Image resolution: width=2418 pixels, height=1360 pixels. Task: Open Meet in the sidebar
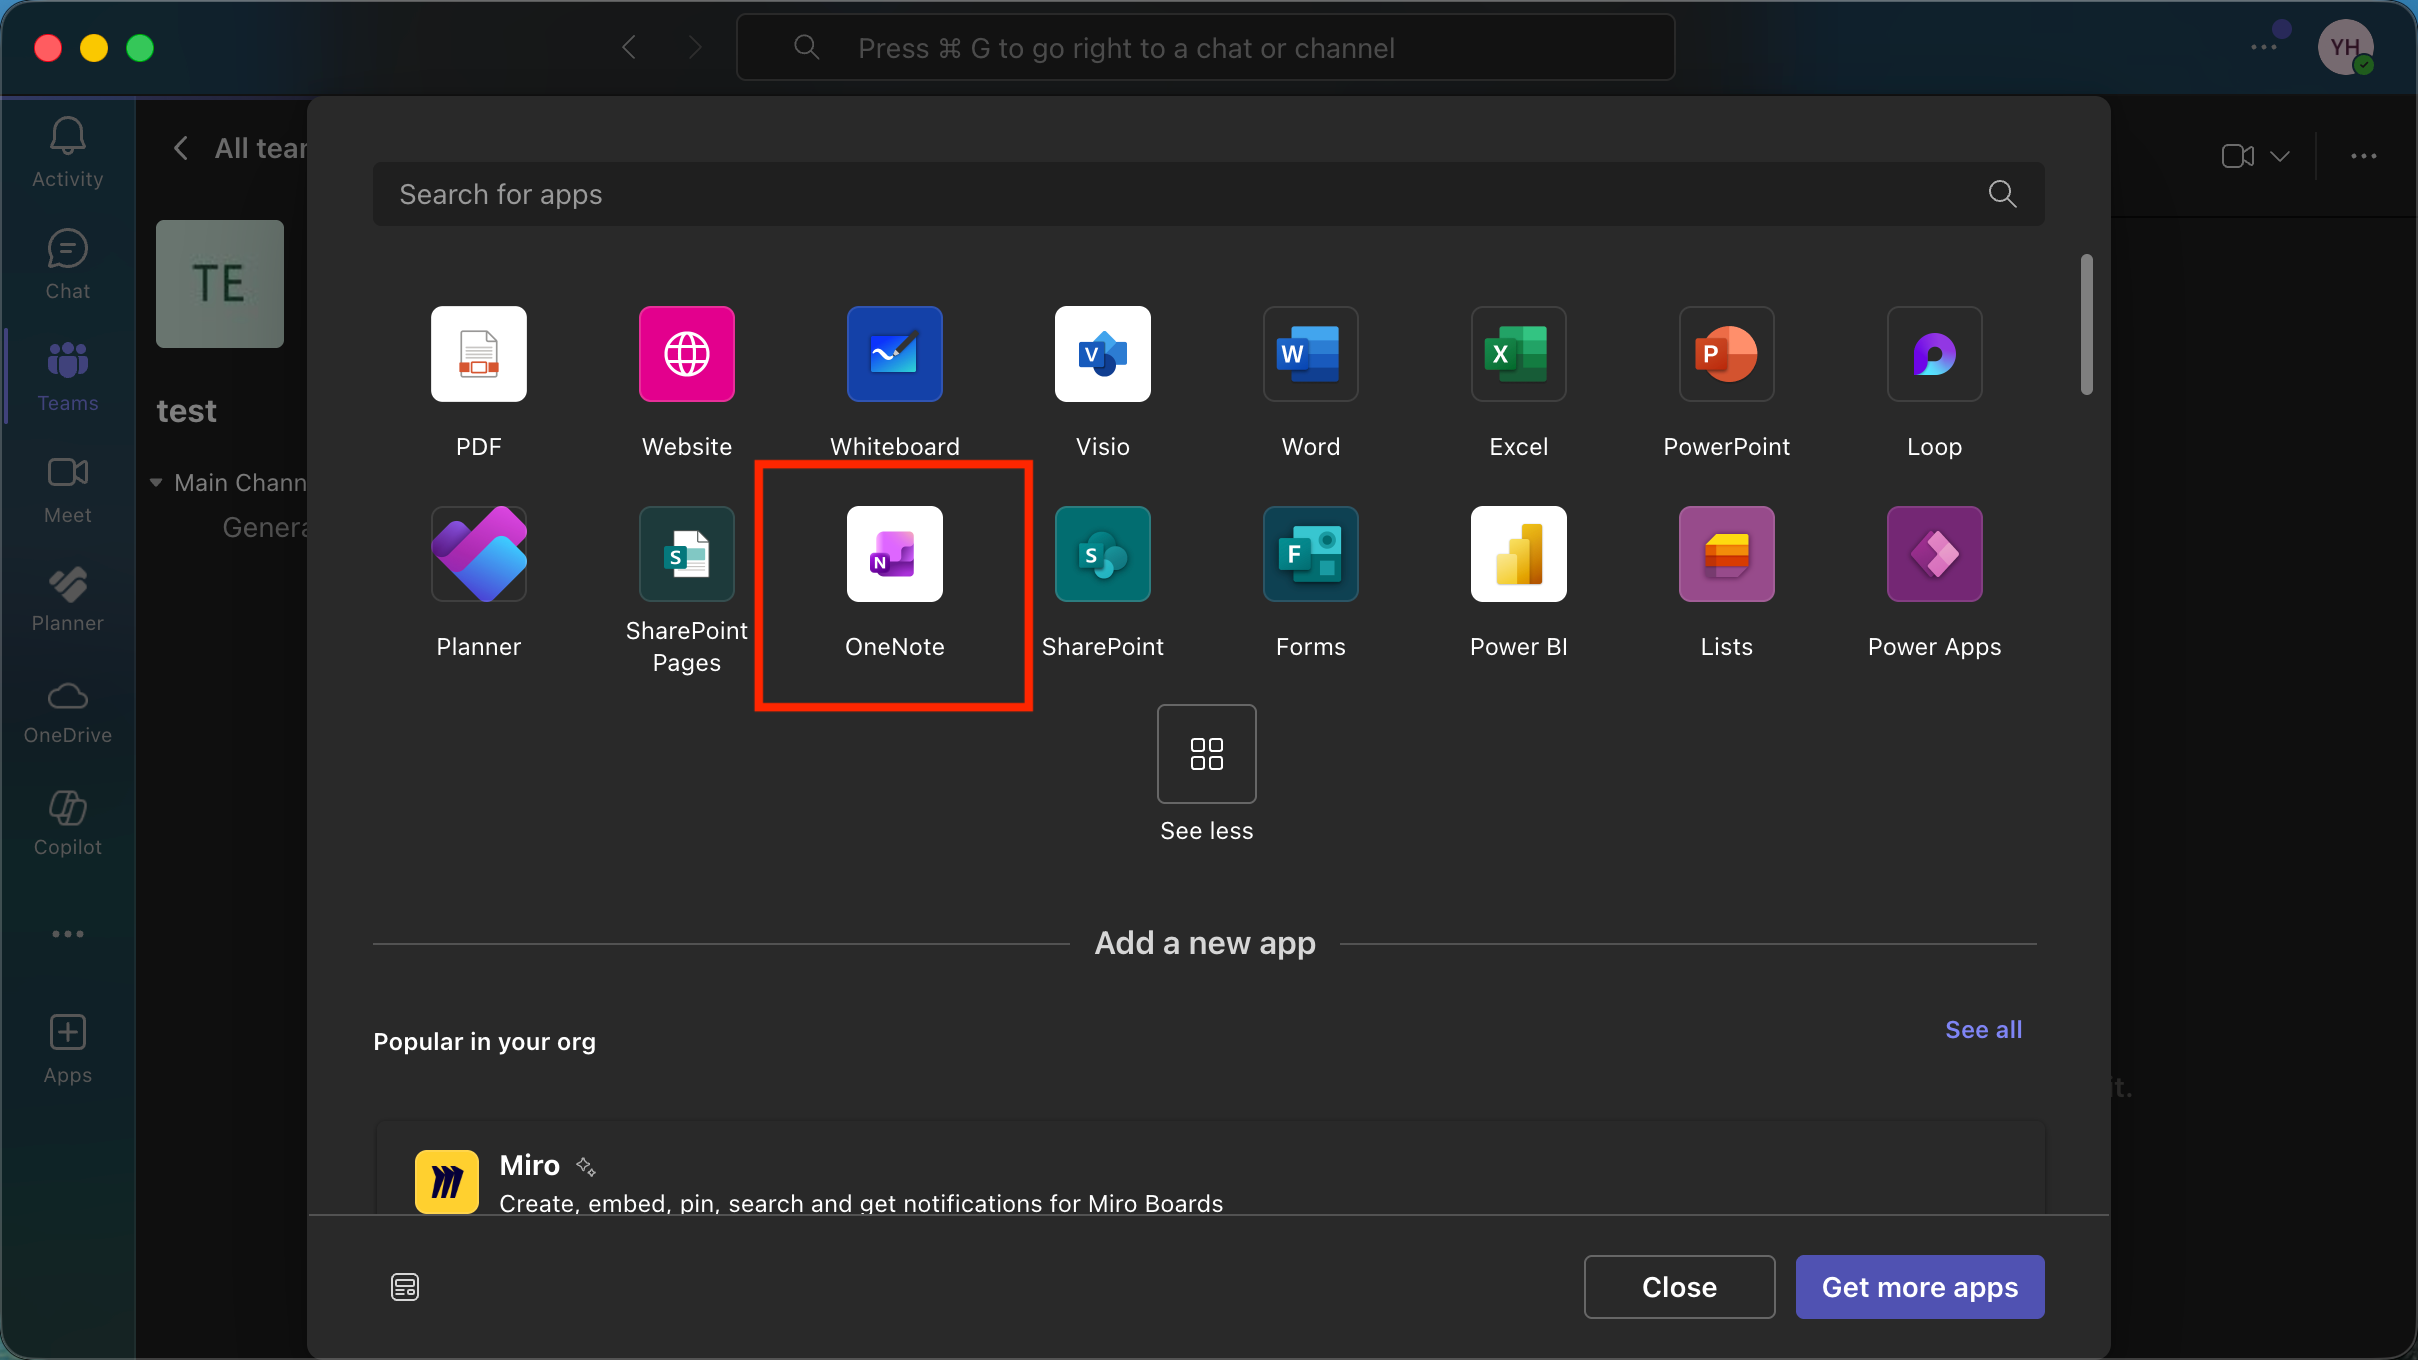coord(68,488)
